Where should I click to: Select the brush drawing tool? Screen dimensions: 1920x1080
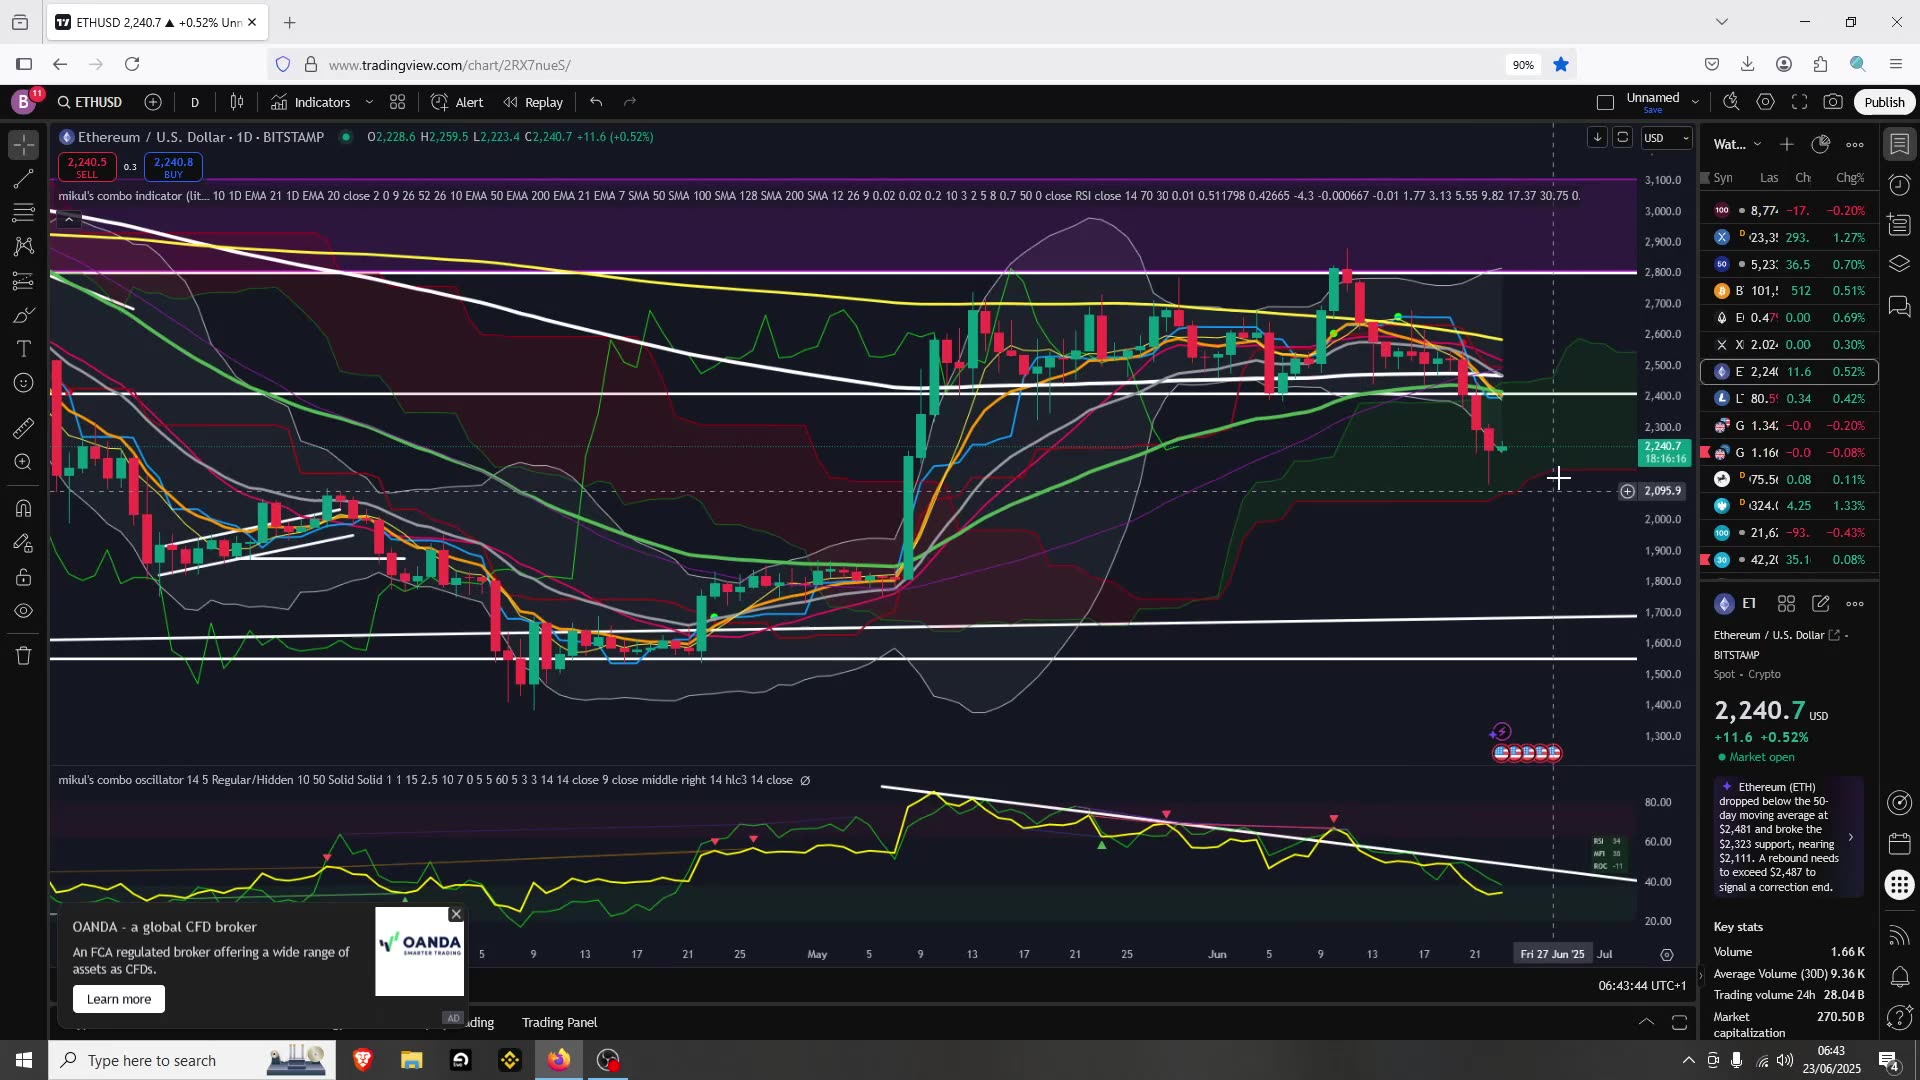click(x=23, y=316)
